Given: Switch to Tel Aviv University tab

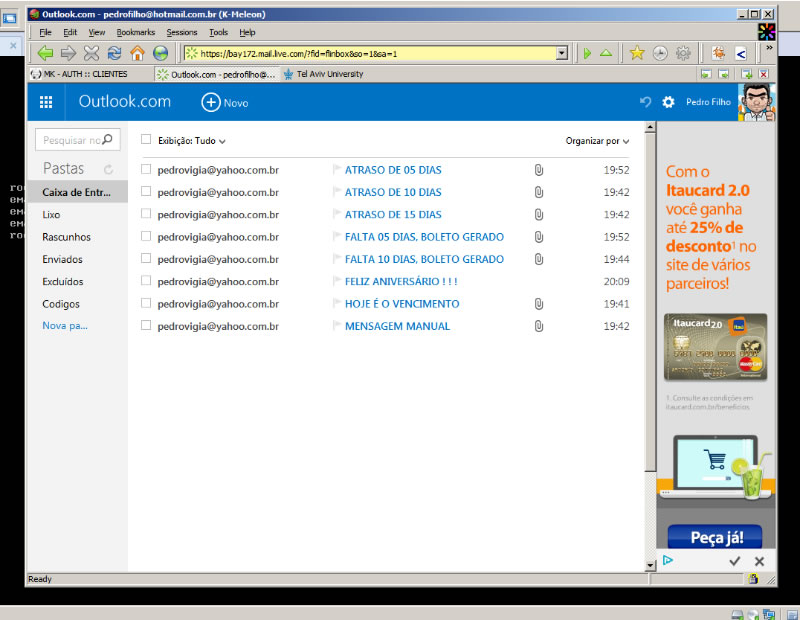Looking at the screenshot, I should tap(323, 74).
